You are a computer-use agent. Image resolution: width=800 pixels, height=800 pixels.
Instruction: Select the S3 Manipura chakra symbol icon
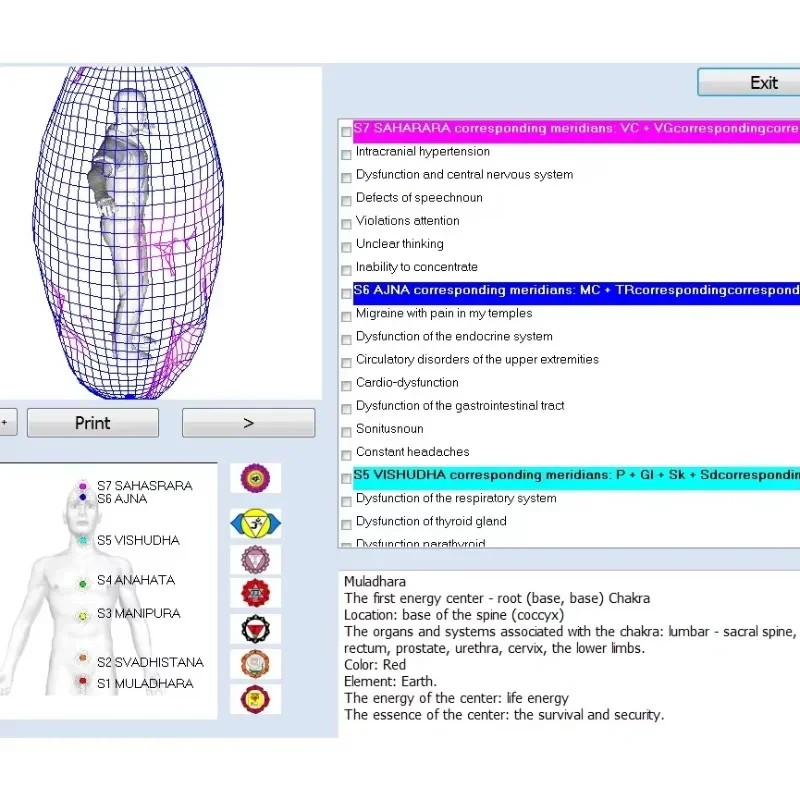(x=255, y=628)
